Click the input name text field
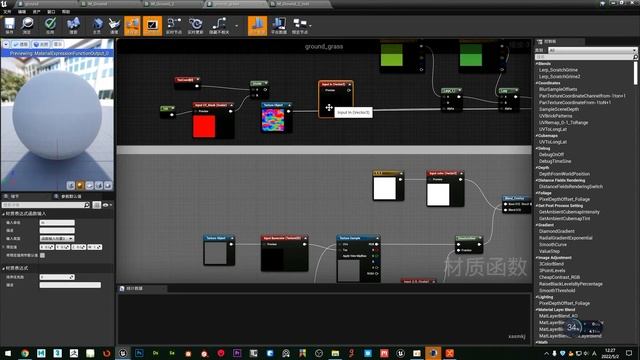 pos(57,222)
